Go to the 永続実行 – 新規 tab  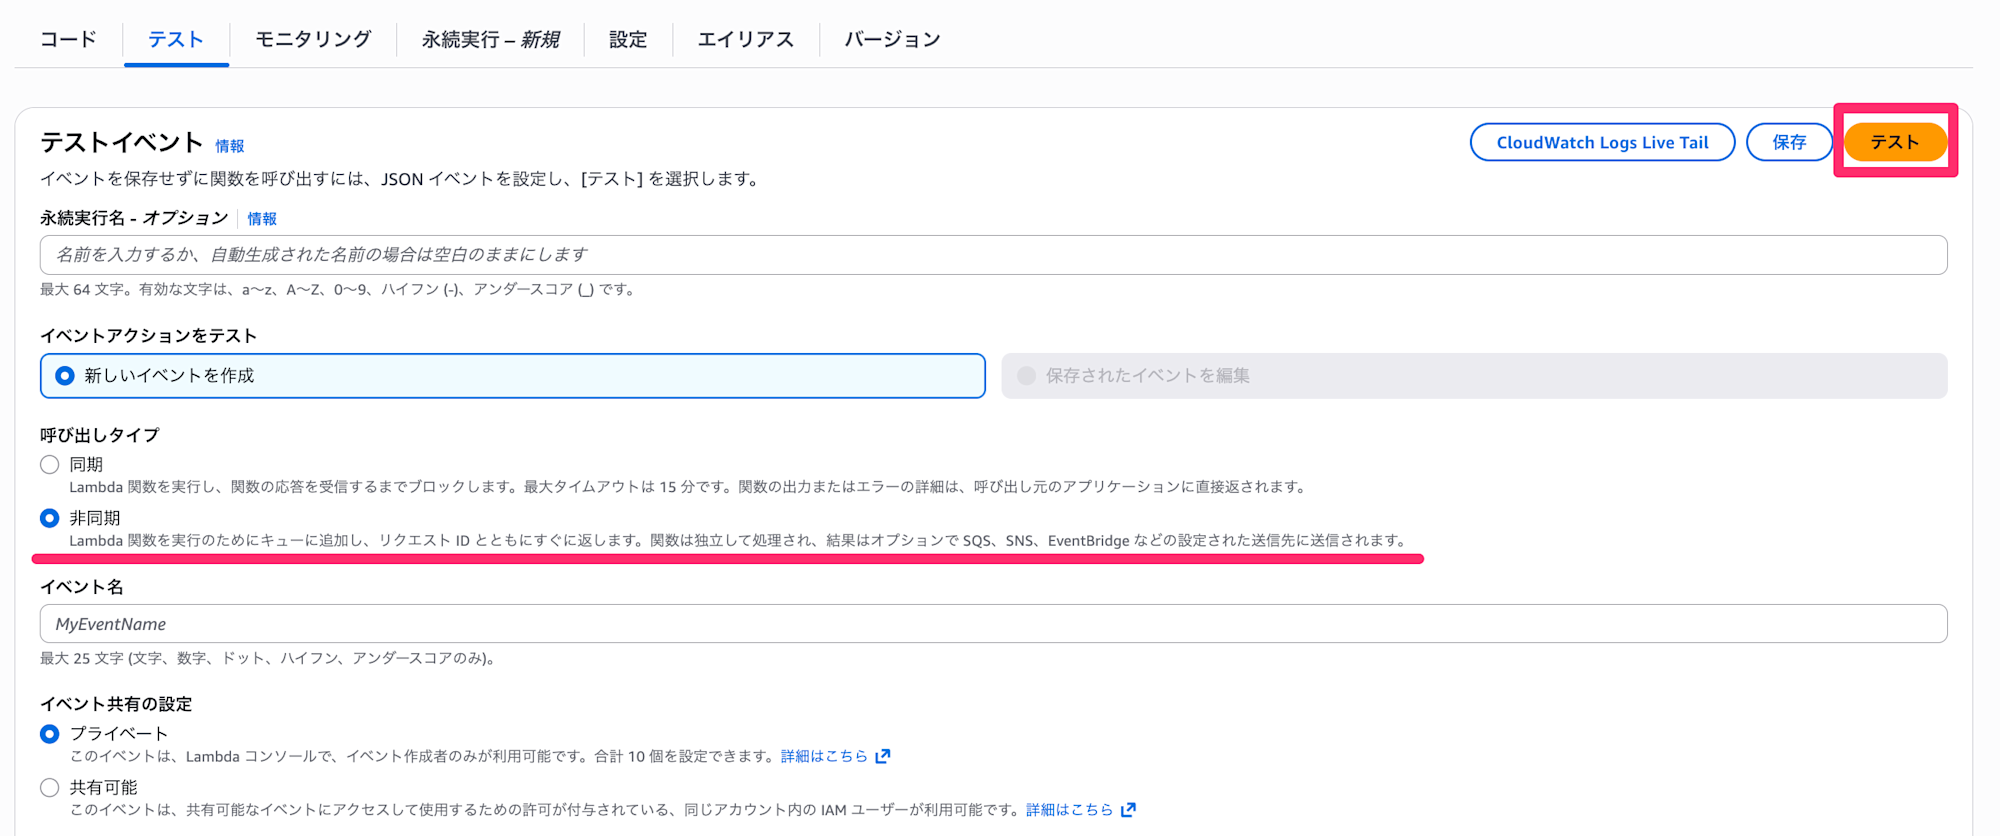coord(490,39)
